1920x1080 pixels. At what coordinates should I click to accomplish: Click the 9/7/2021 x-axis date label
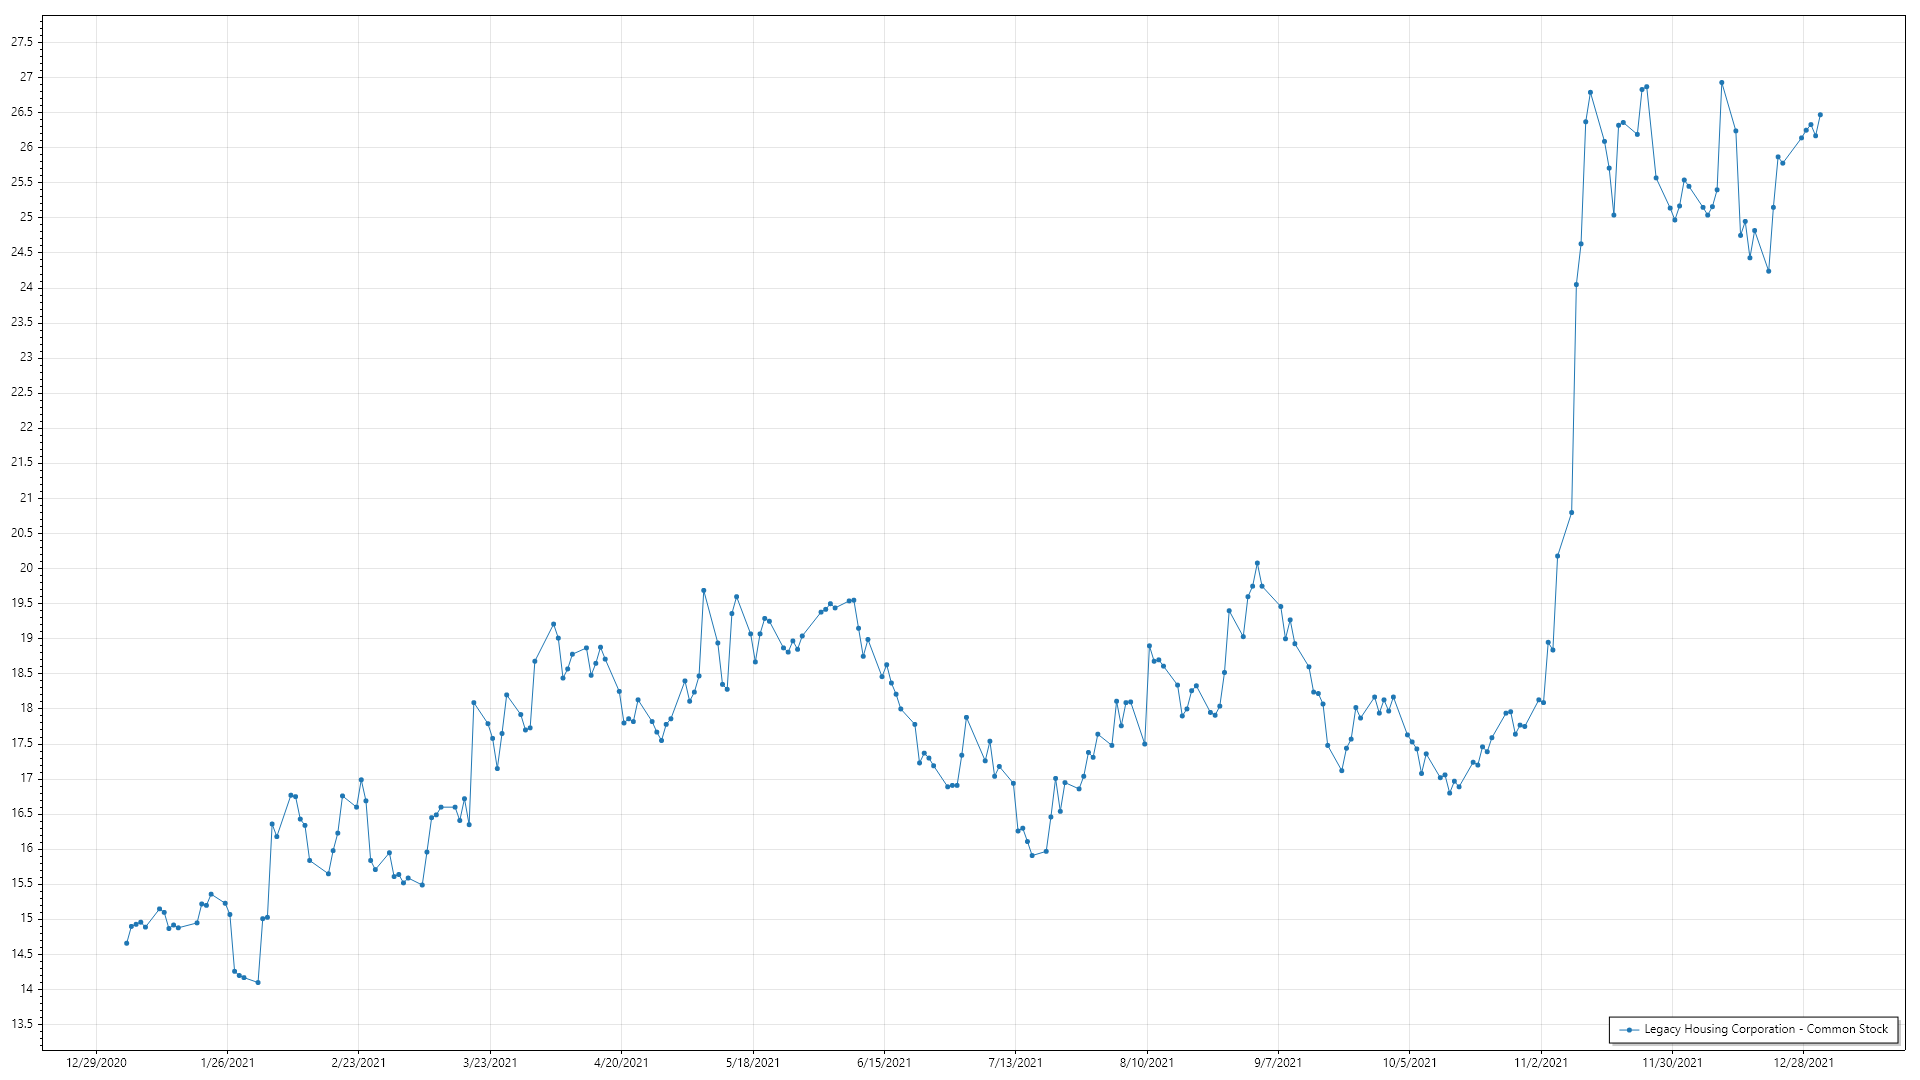(1278, 1062)
